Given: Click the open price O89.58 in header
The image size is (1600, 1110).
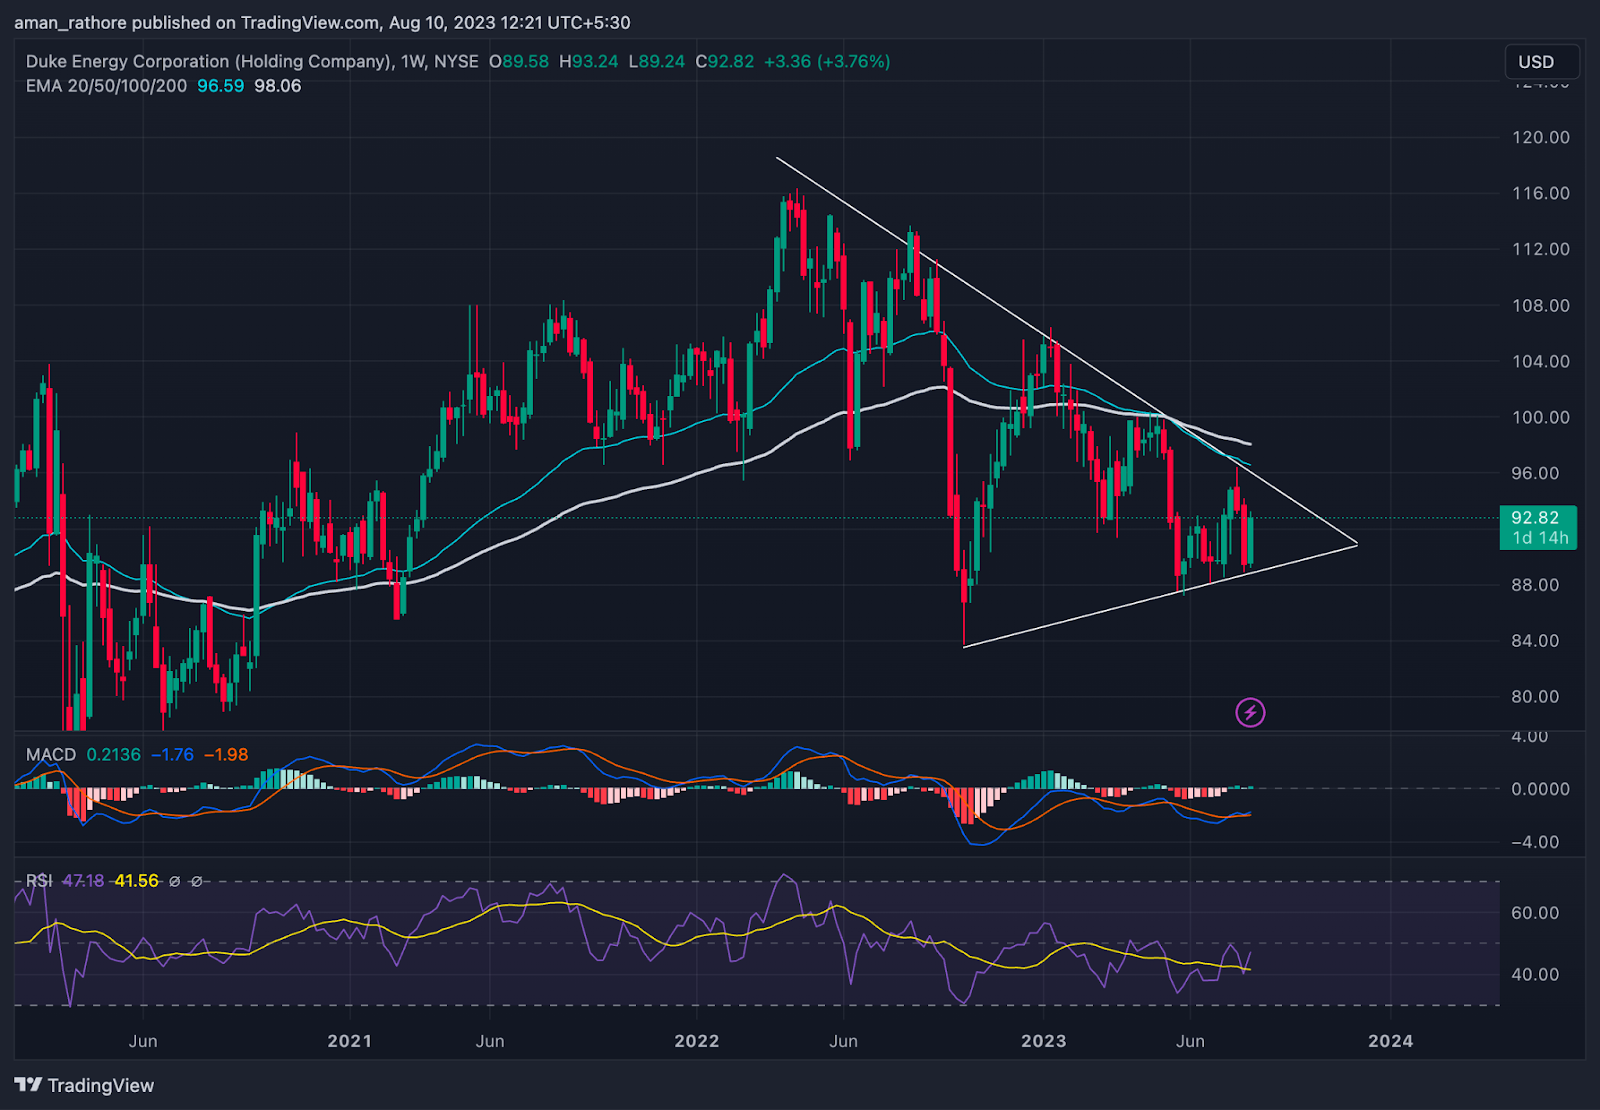Looking at the screenshot, I should pos(519,61).
